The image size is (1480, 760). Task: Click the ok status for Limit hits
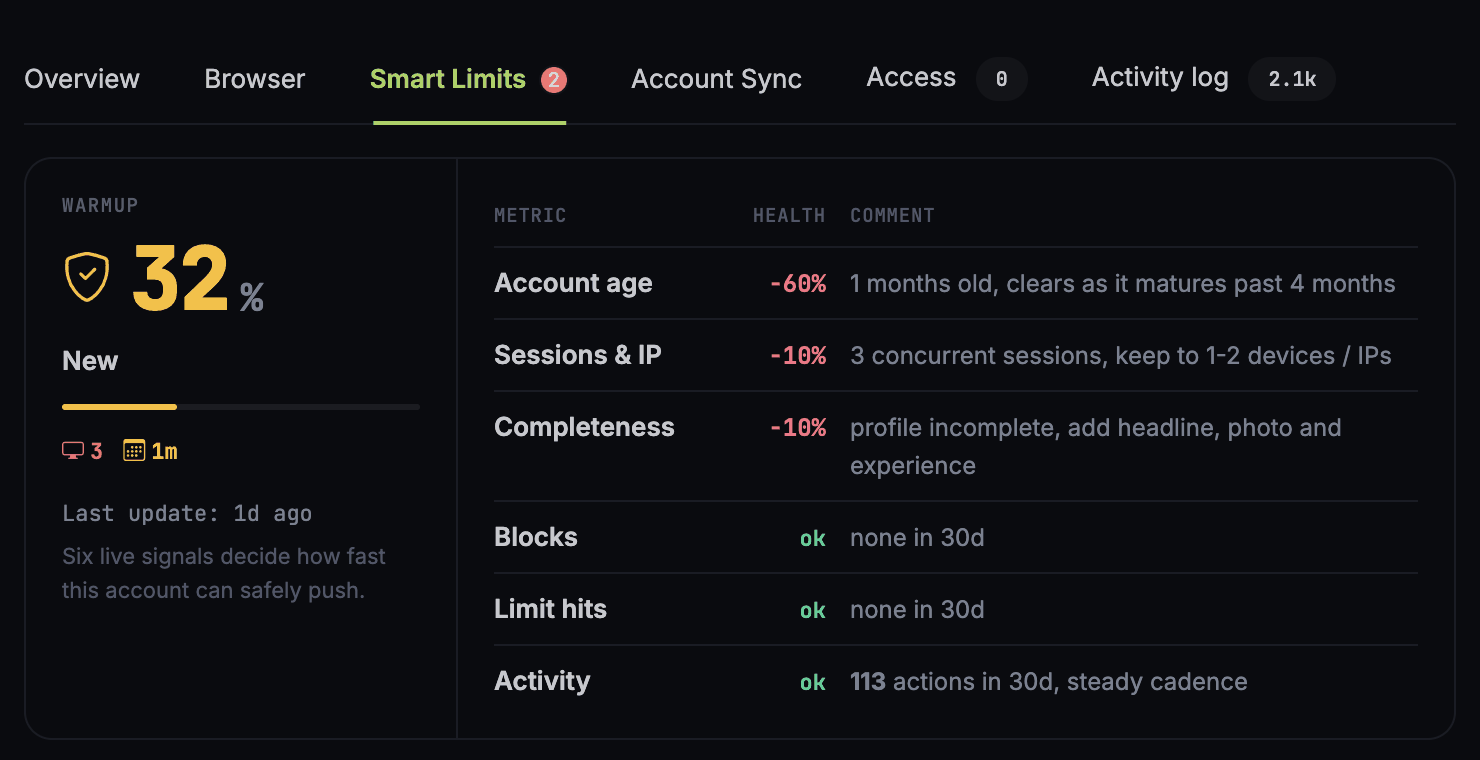pos(813,610)
